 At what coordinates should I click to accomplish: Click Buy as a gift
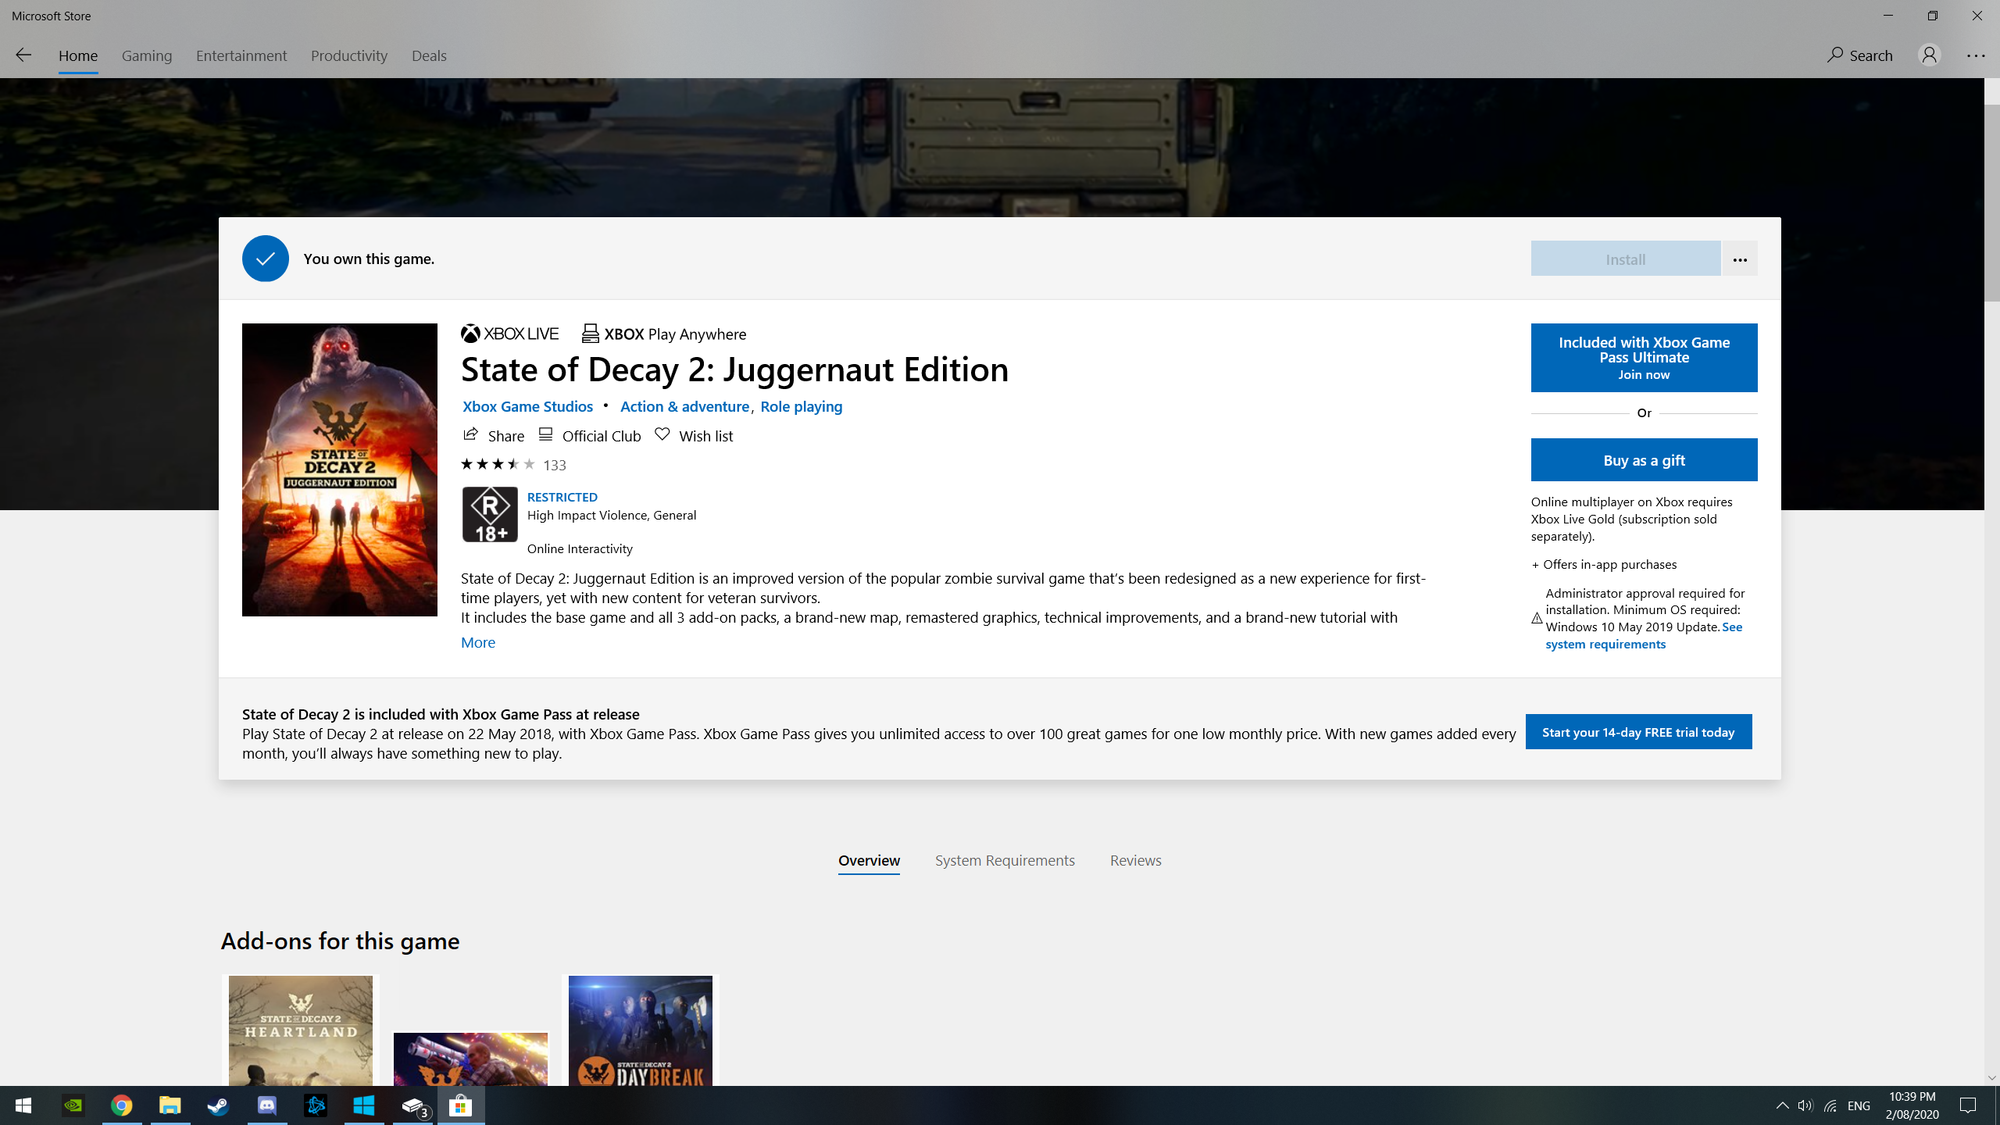(1644, 460)
